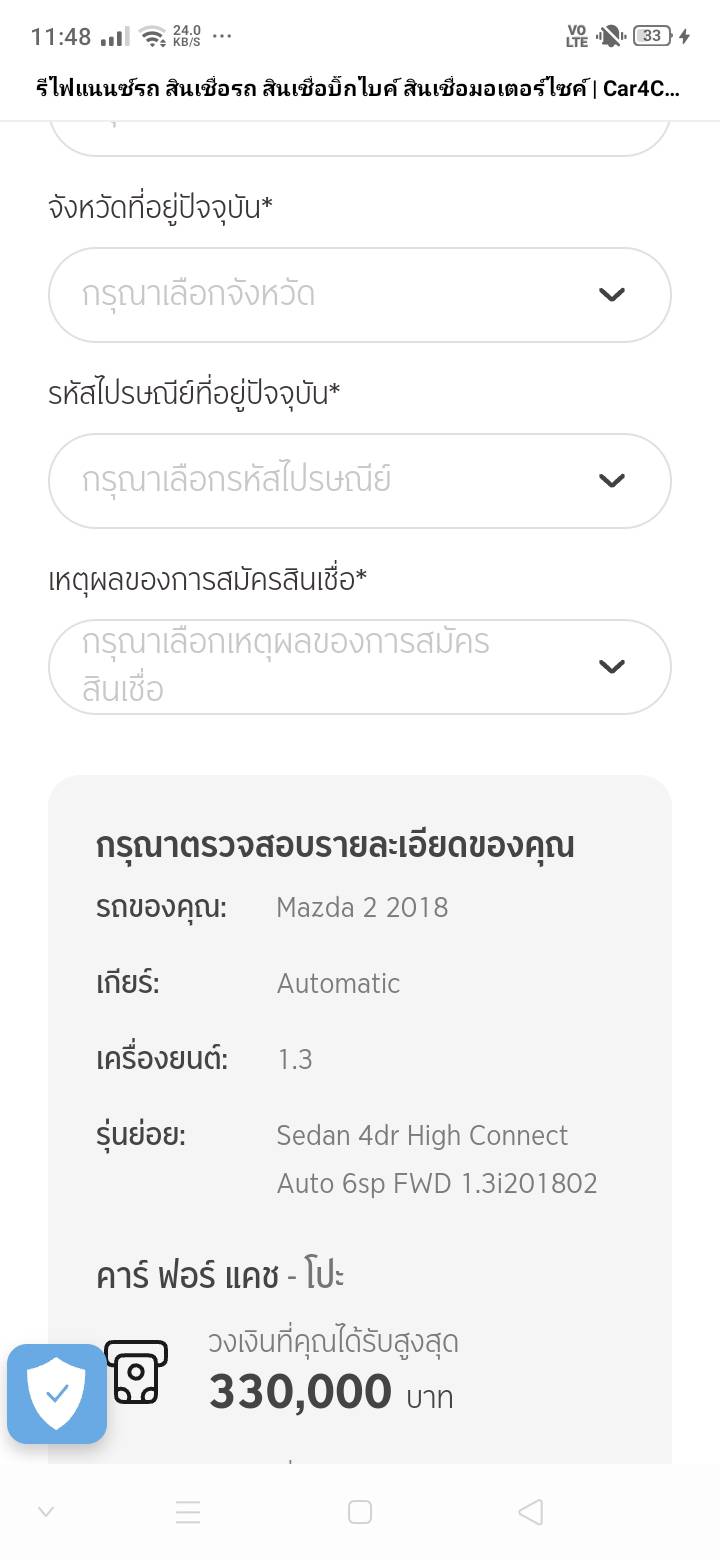Tap the คาร์ ฟอร์ แคช - โปะ heading

[x=220, y=1276]
